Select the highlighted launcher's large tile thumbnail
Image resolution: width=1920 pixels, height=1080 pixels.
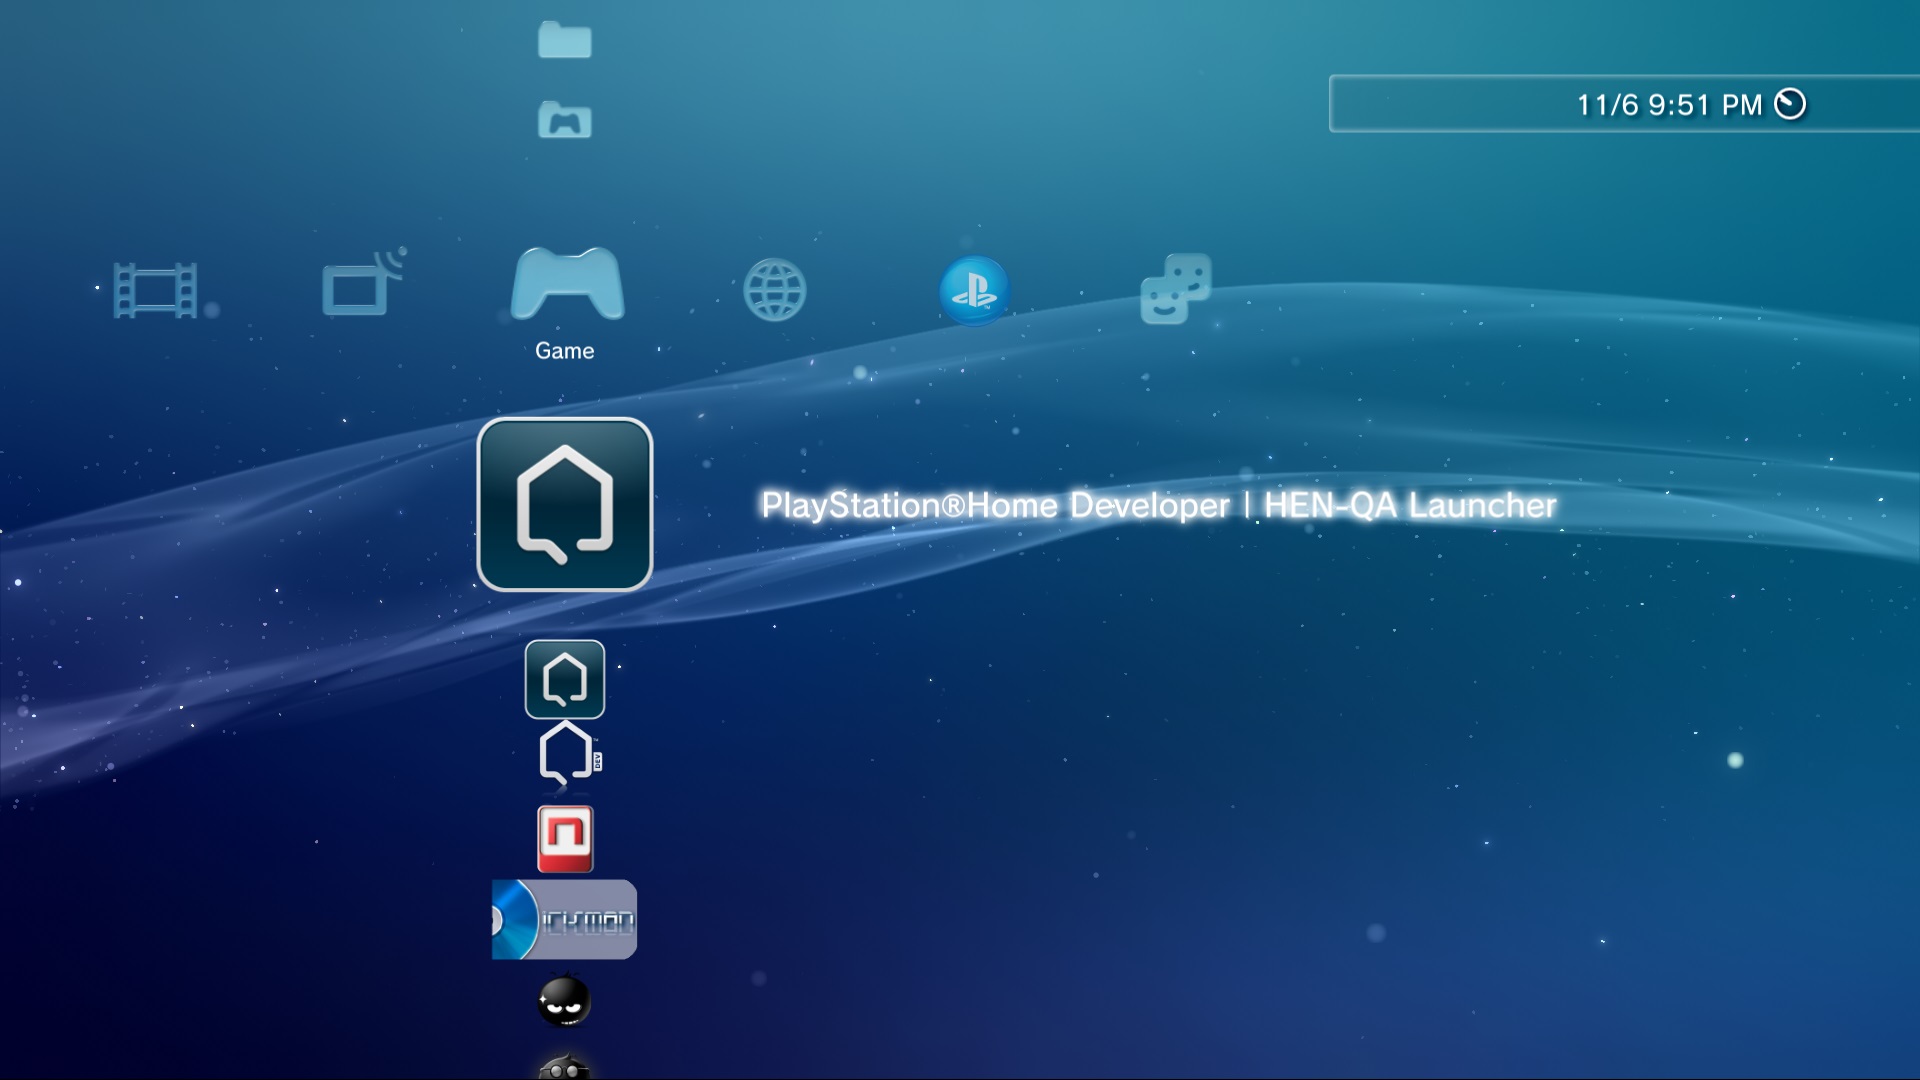click(565, 505)
